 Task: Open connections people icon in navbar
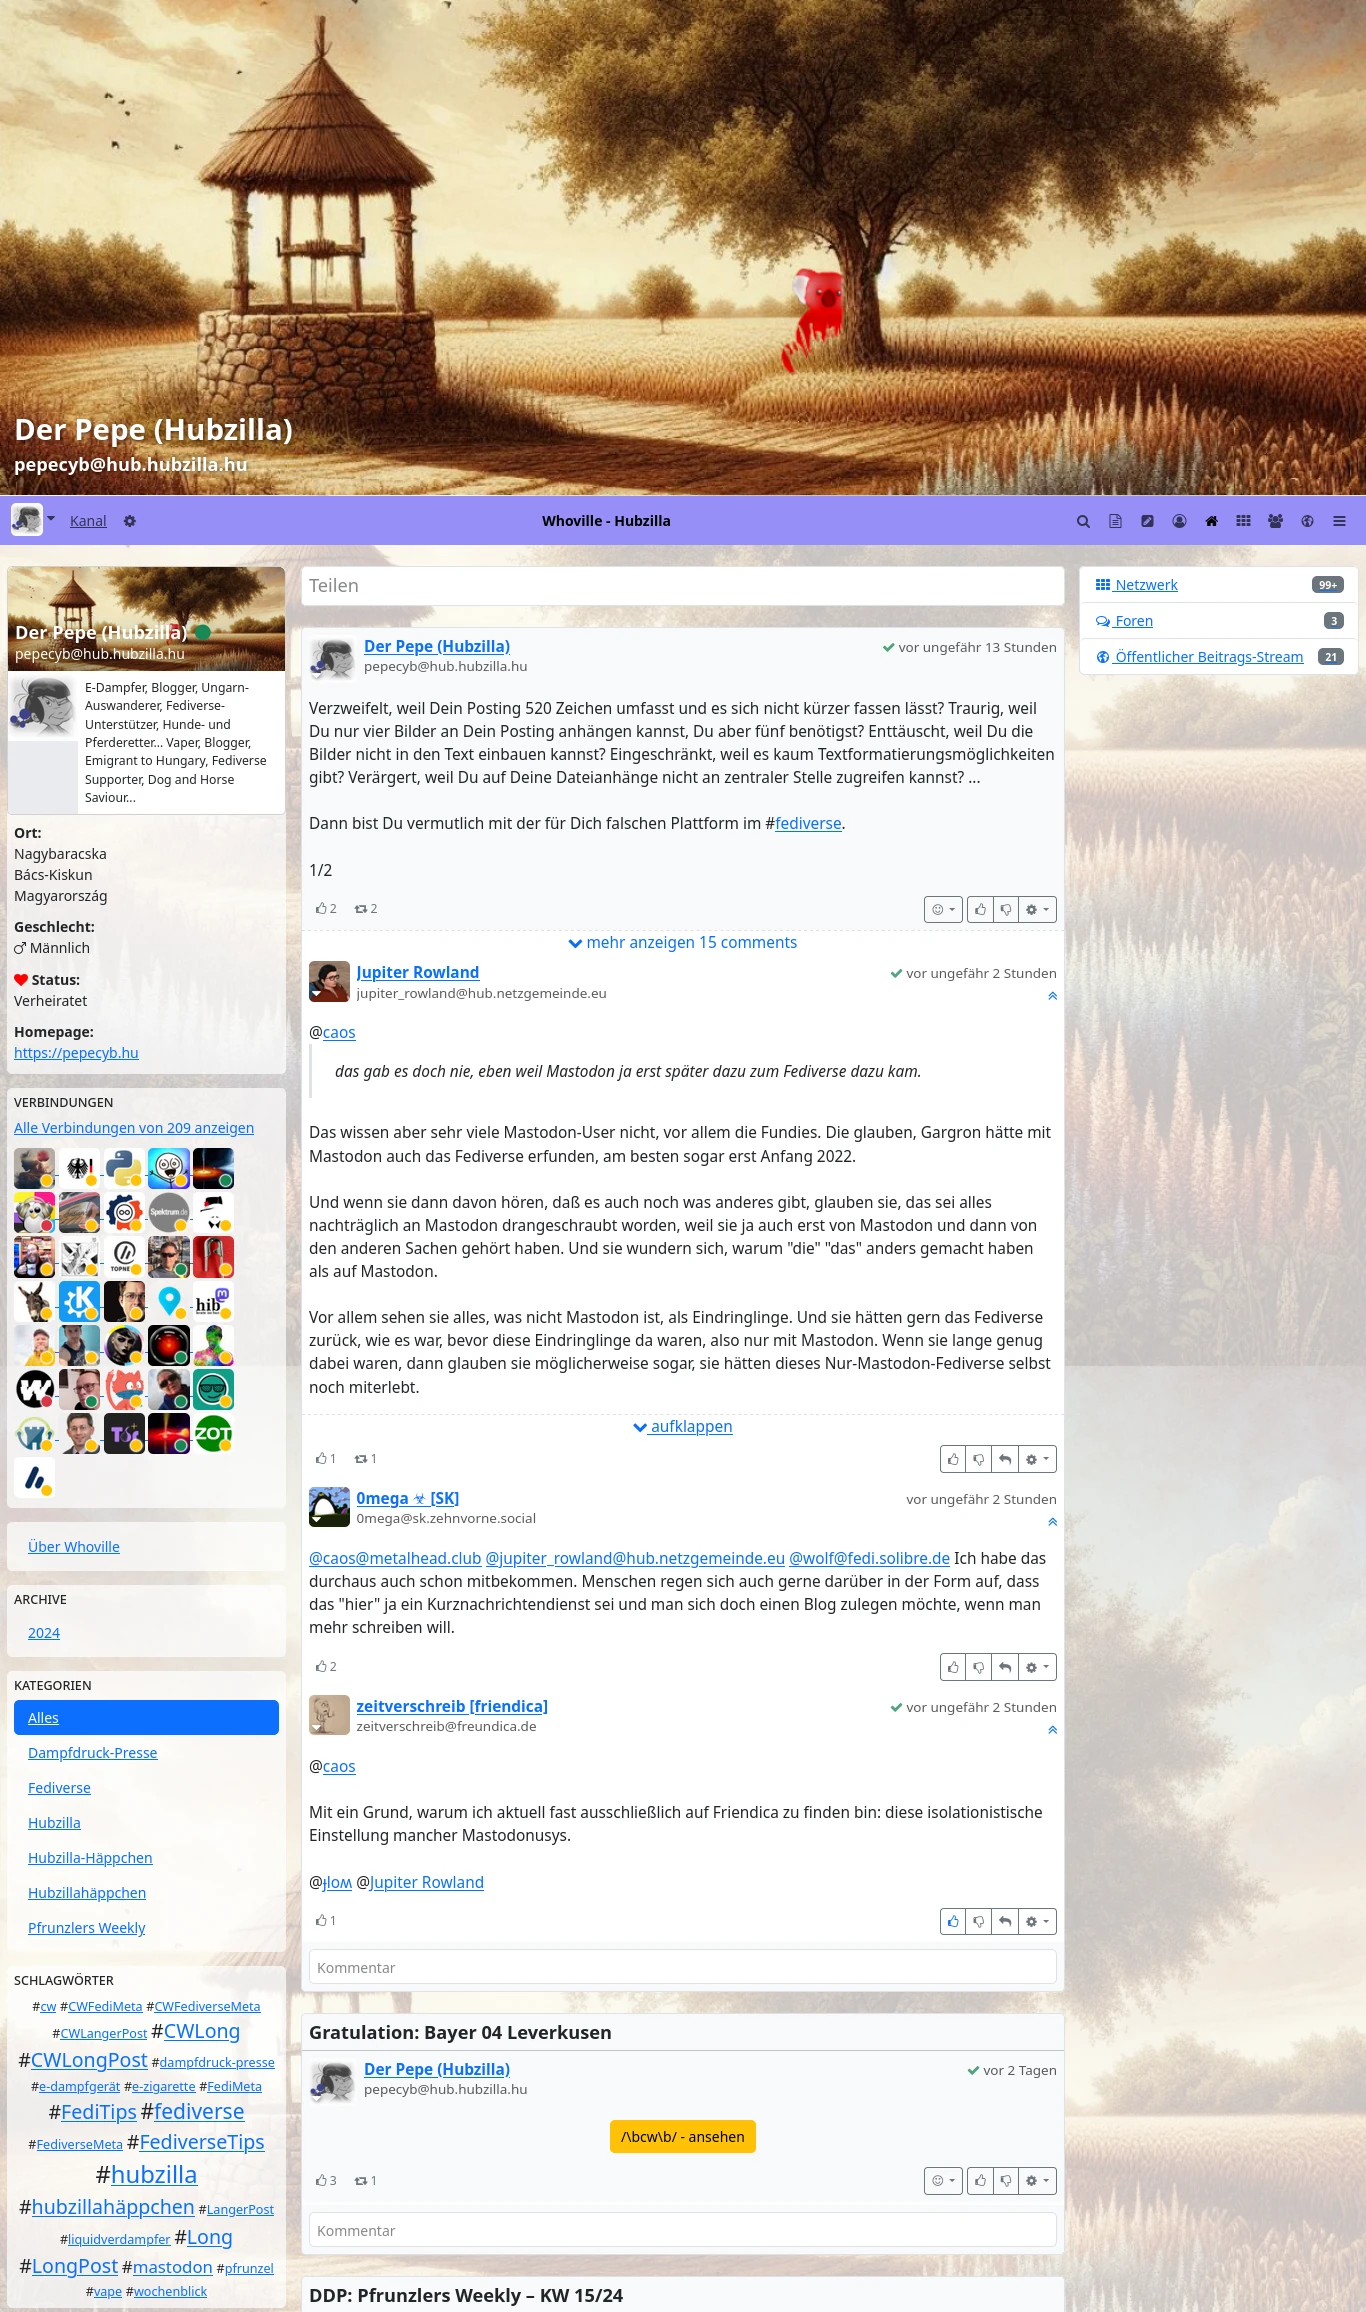[x=1275, y=521]
